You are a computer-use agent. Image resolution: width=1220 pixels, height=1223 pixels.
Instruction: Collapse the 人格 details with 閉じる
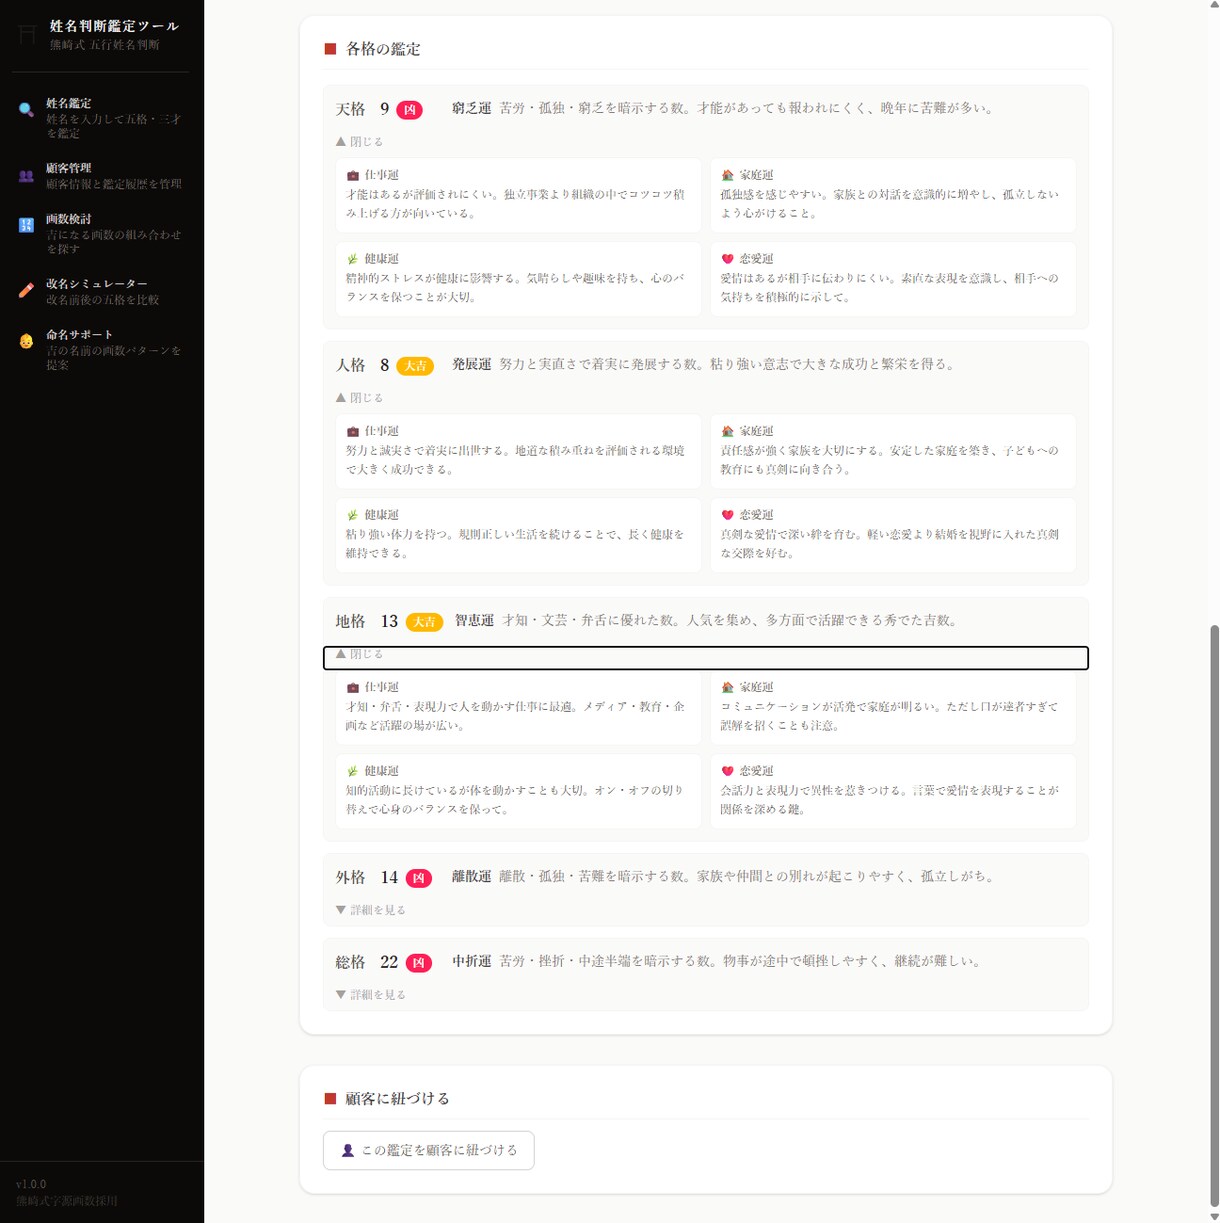[x=360, y=398]
